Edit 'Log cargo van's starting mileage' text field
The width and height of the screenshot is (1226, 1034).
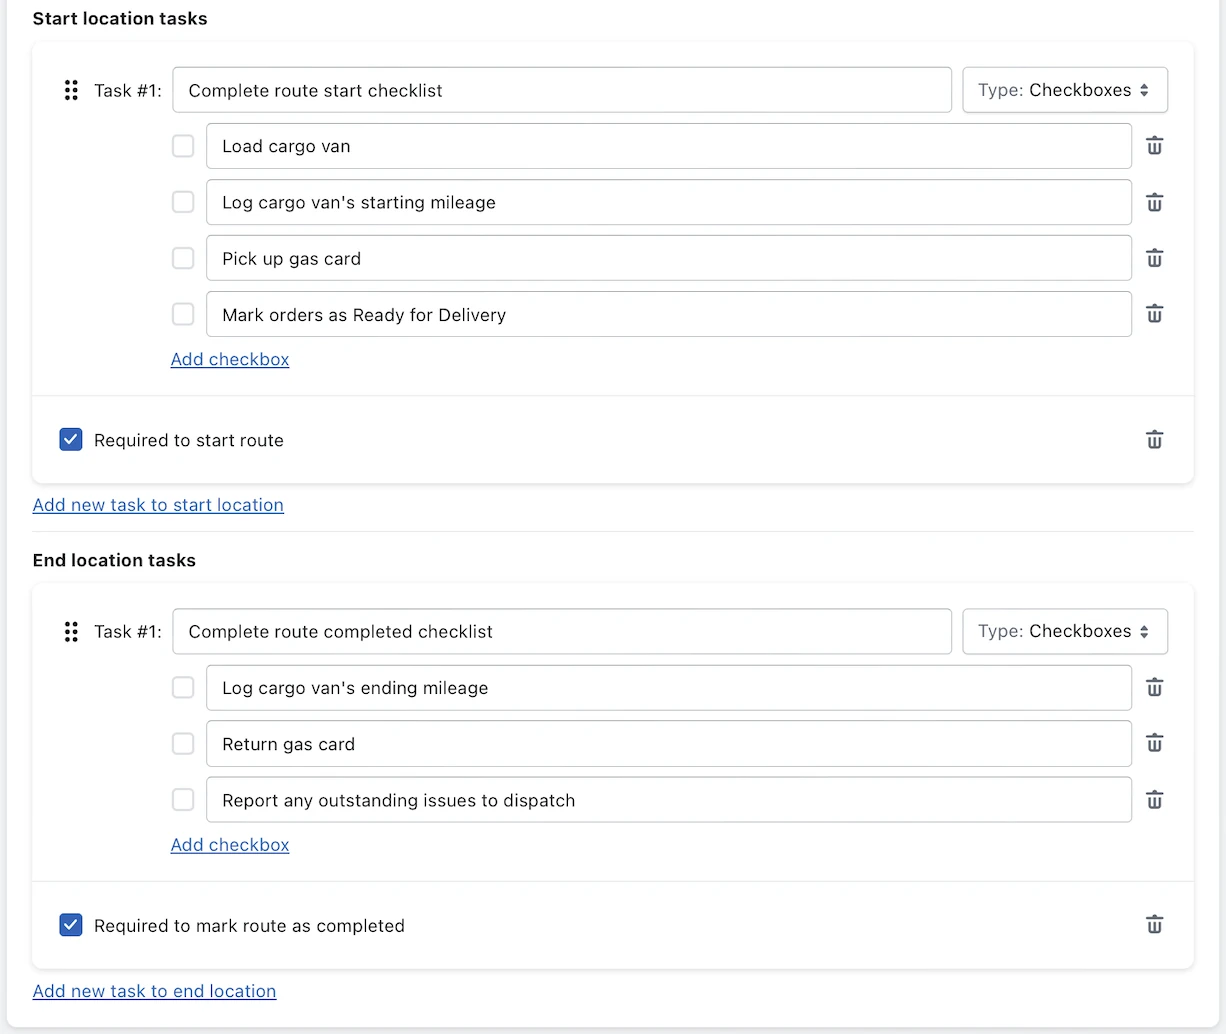pos(669,202)
